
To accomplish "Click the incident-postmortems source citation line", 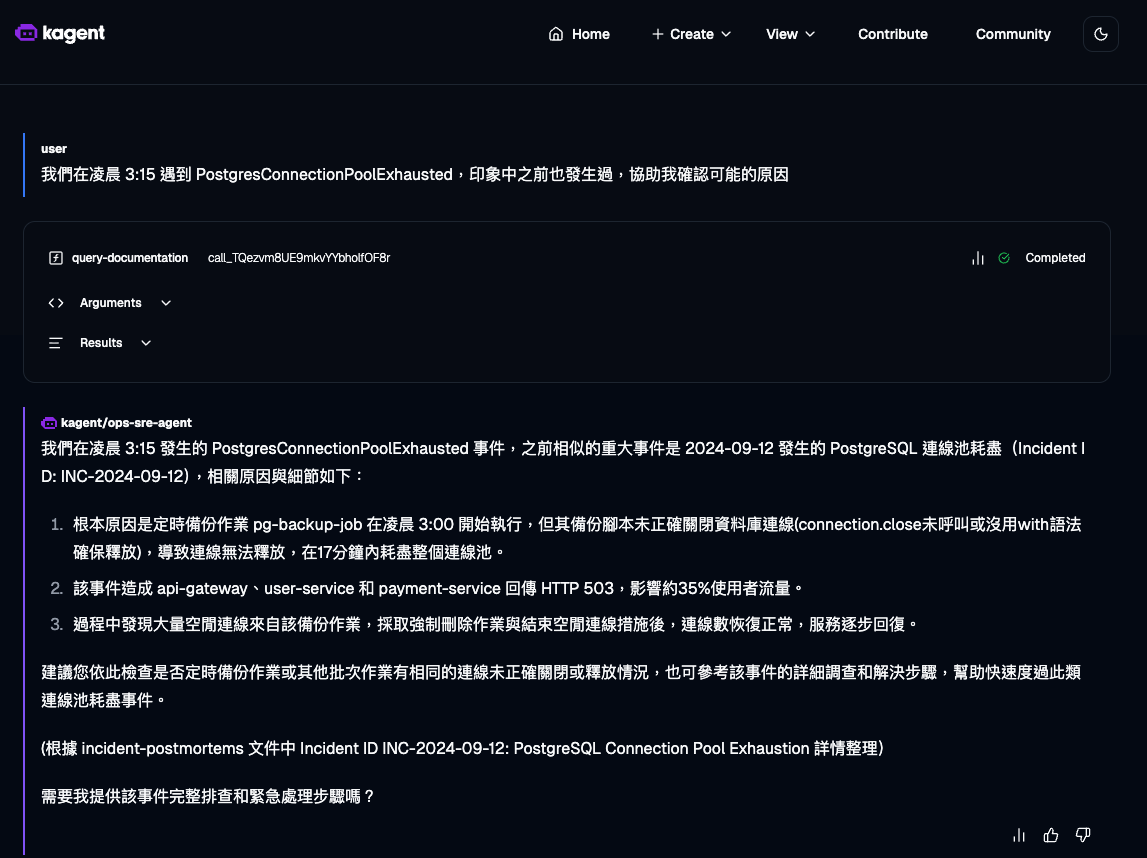I will coord(462,748).
